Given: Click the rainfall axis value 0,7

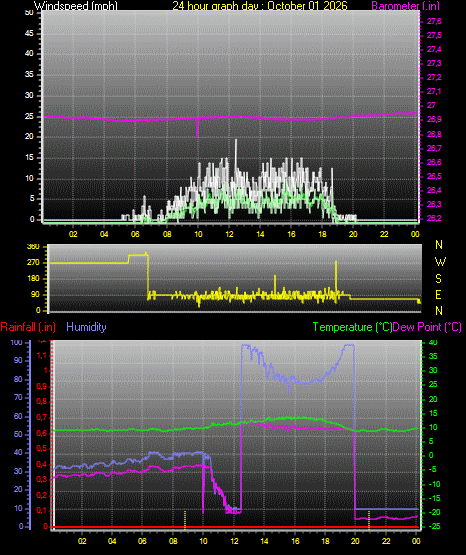Looking at the screenshot, I should coord(41,418).
